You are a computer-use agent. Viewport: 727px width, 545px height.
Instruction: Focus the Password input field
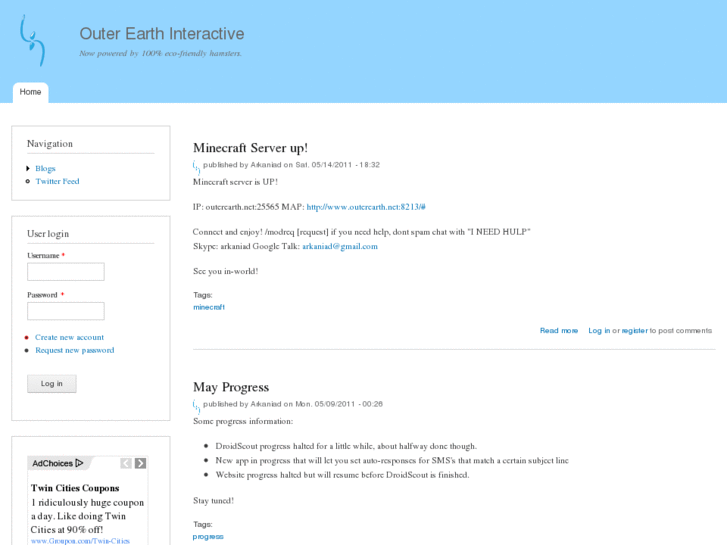[65, 311]
